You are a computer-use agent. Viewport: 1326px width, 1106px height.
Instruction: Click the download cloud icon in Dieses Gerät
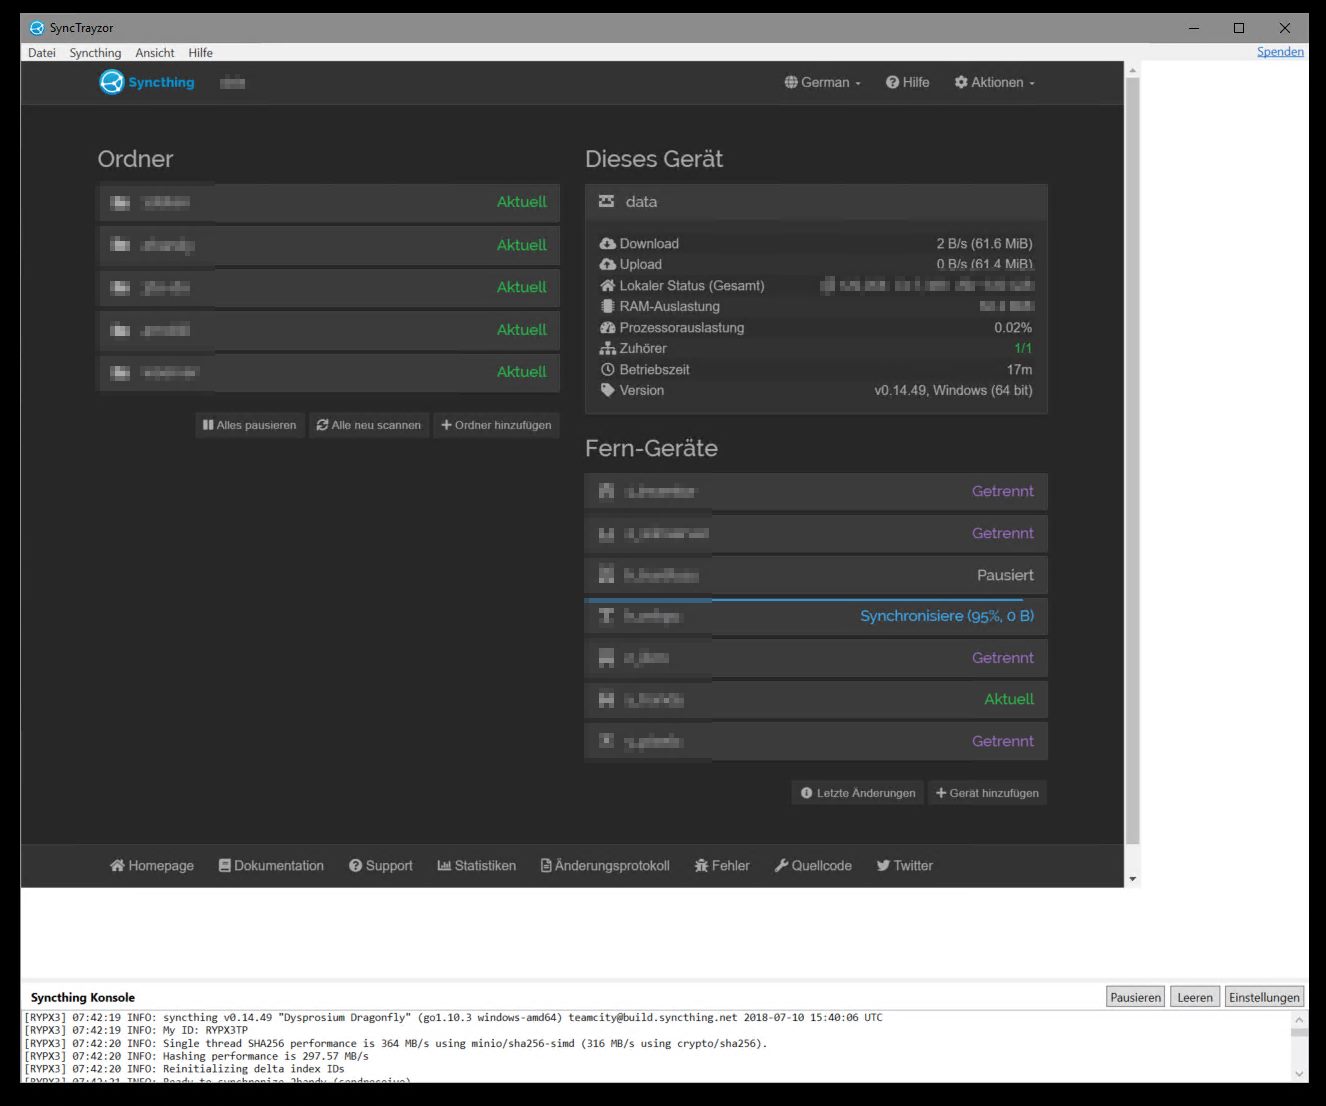pyautogui.click(x=608, y=243)
